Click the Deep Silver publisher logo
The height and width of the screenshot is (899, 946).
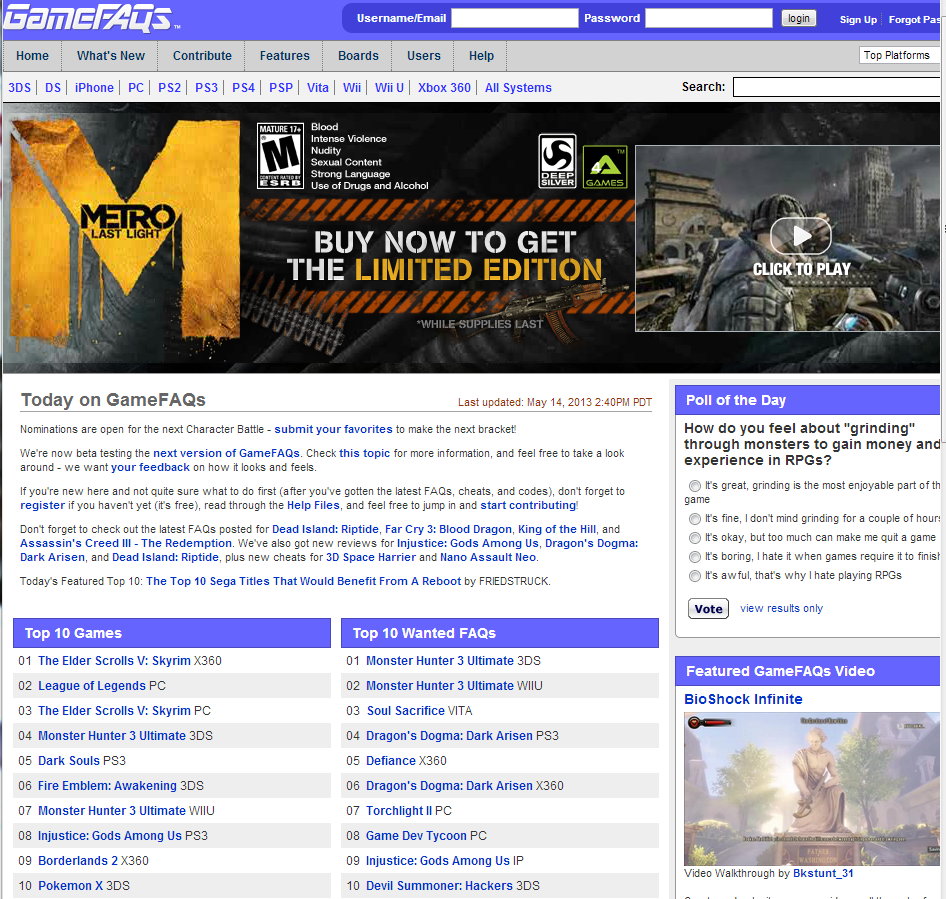coord(557,161)
